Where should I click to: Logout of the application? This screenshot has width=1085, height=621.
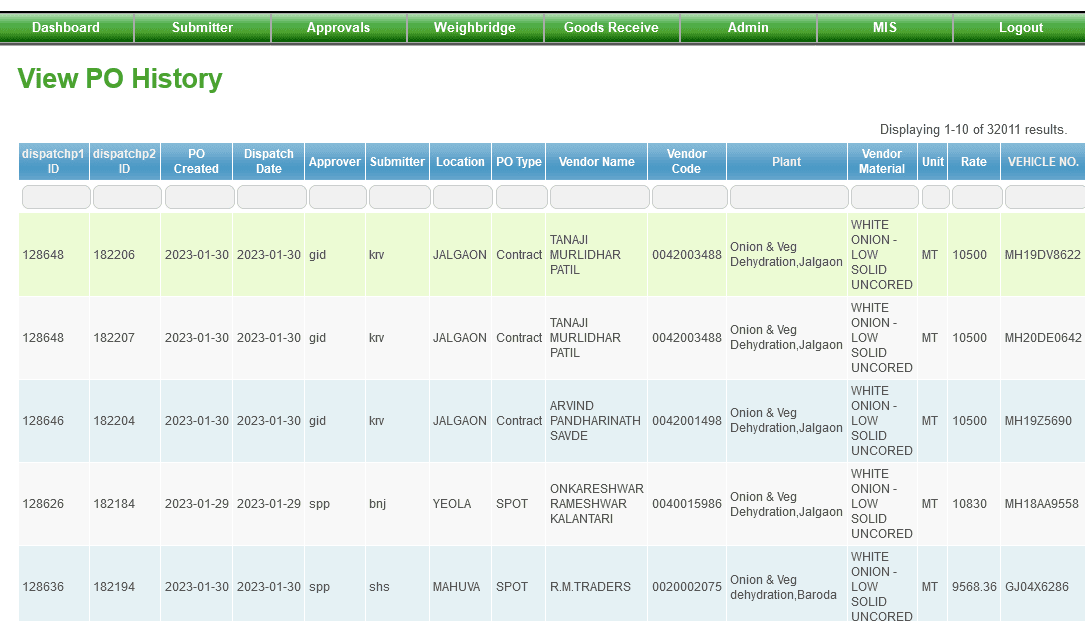tap(1020, 27)
